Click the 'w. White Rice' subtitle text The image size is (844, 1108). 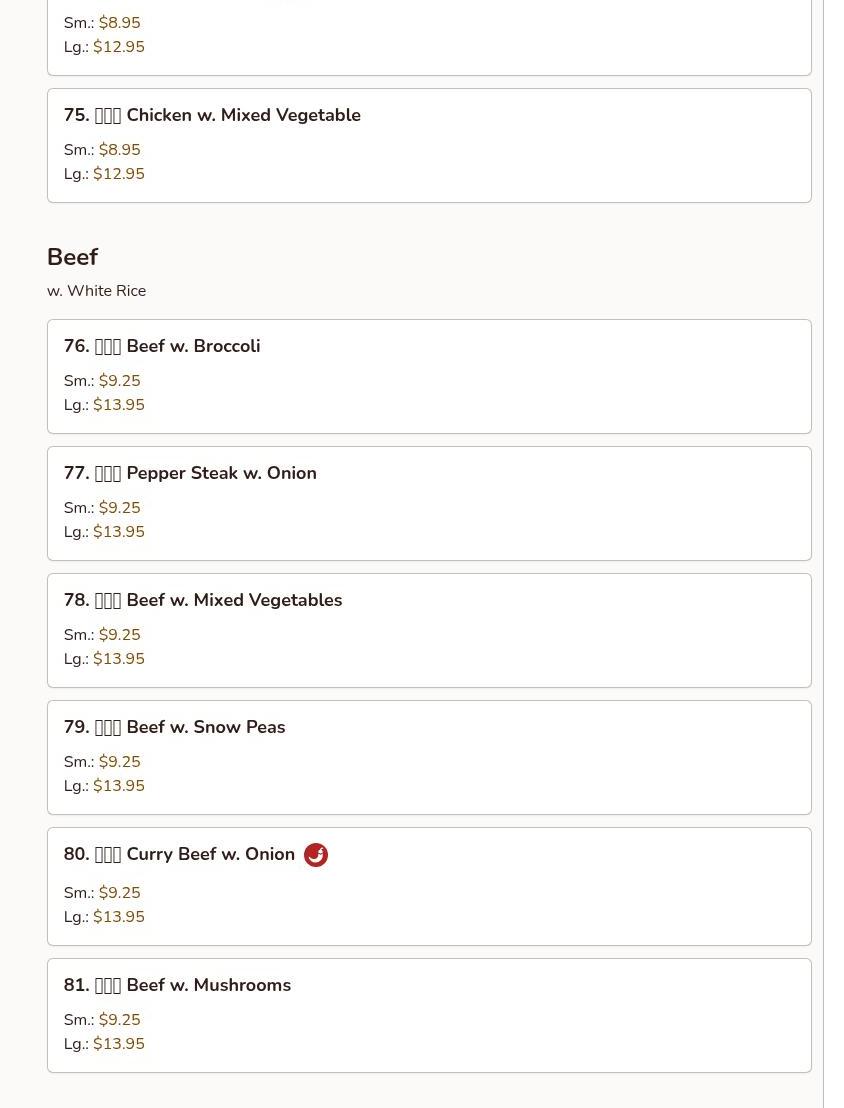pos(96,290)
